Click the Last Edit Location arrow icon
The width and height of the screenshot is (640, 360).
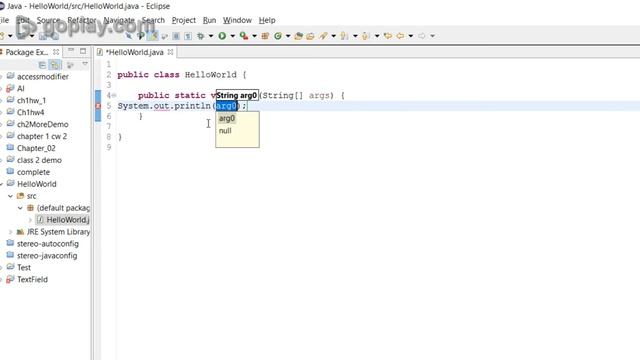pyautogui.click(x=388, y=36)
